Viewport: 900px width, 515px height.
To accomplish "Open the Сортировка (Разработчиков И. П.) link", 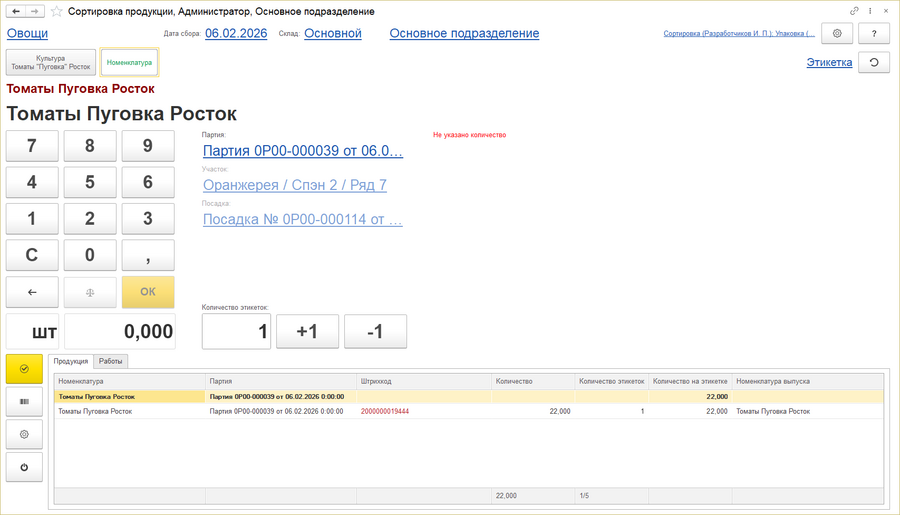I will click(739, 33).
